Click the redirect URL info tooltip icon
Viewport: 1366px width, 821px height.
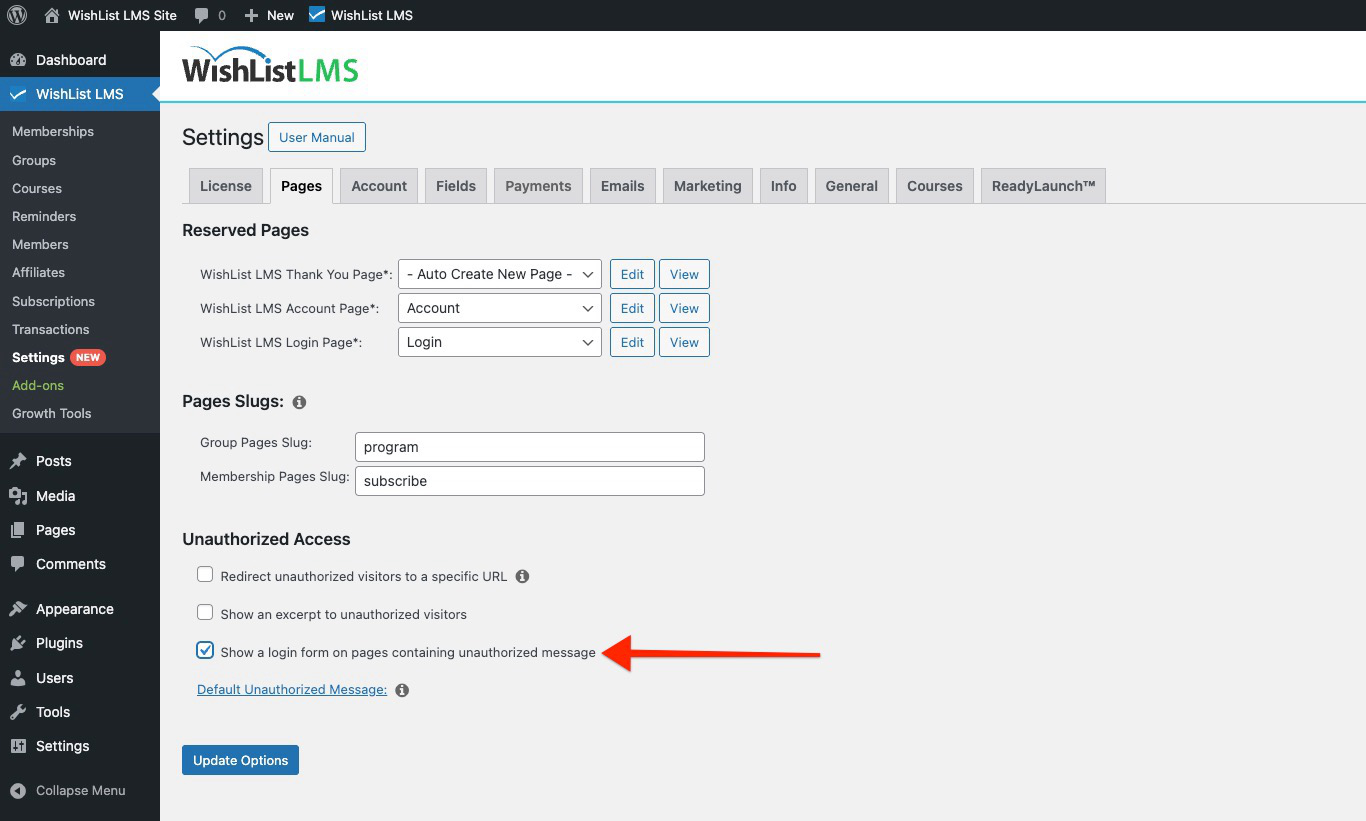pyautogui.click(x=522, y=576)
